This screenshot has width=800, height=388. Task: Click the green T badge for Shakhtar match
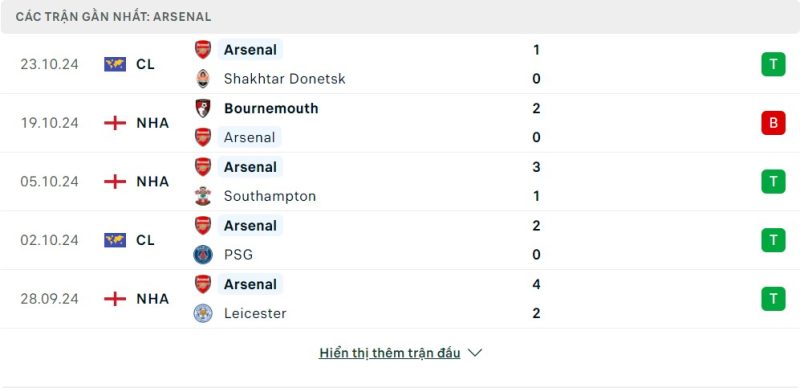[x=773, y=64]
